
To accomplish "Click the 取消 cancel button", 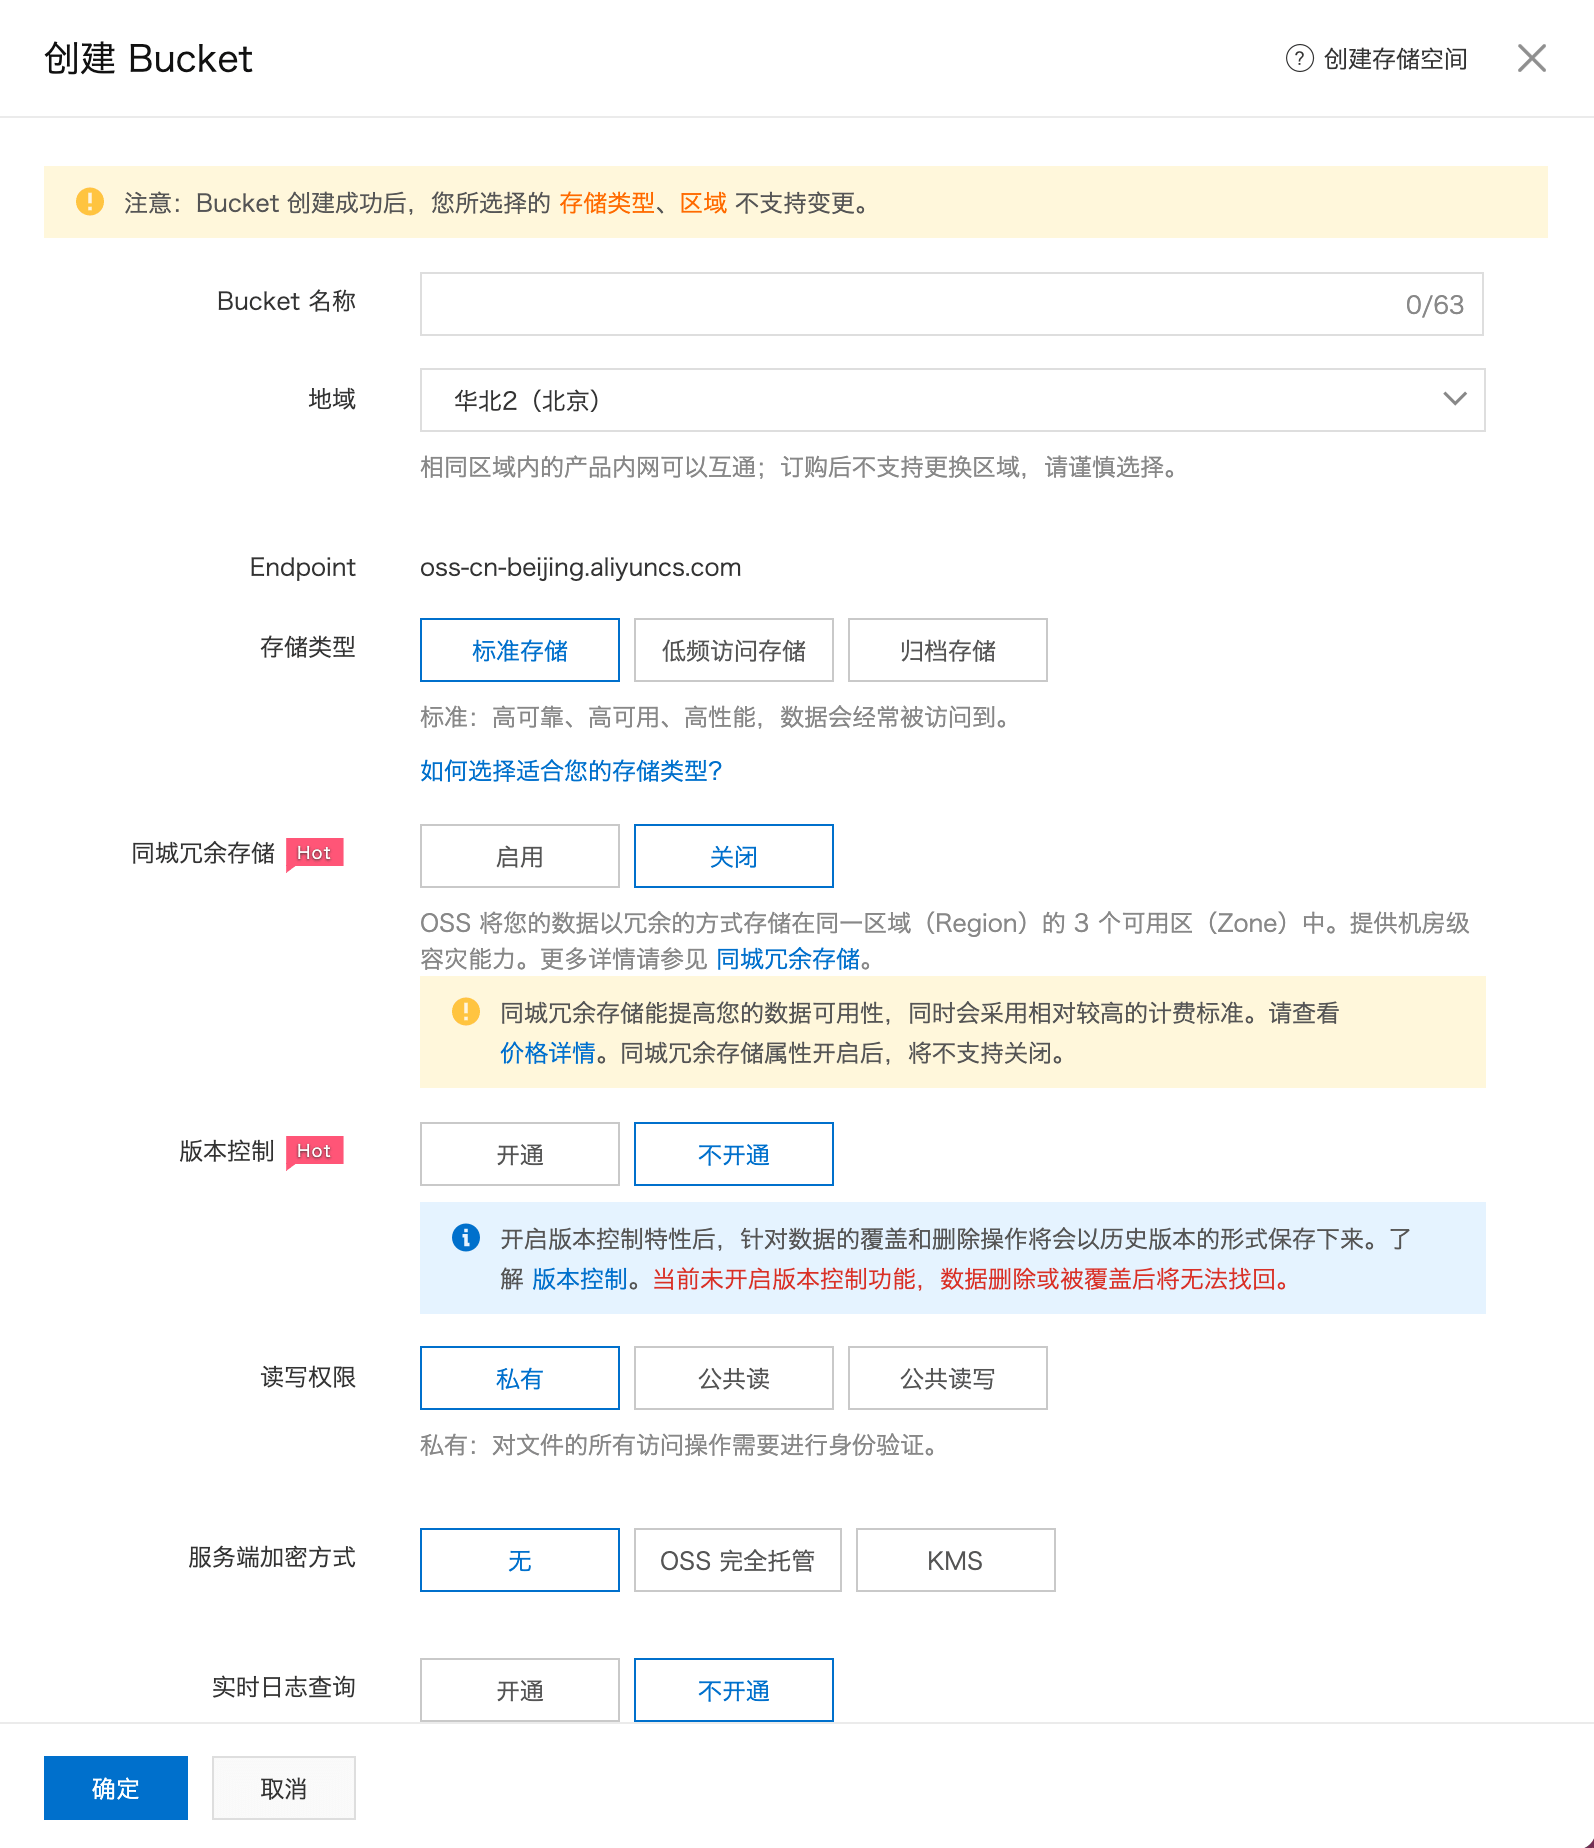I will 283,1789.
